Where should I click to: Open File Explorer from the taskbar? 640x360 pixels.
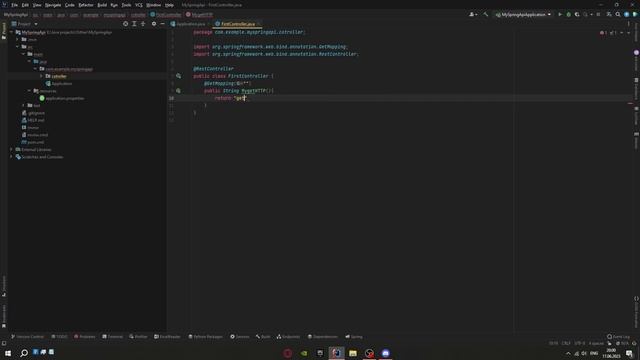click(353, 353)
